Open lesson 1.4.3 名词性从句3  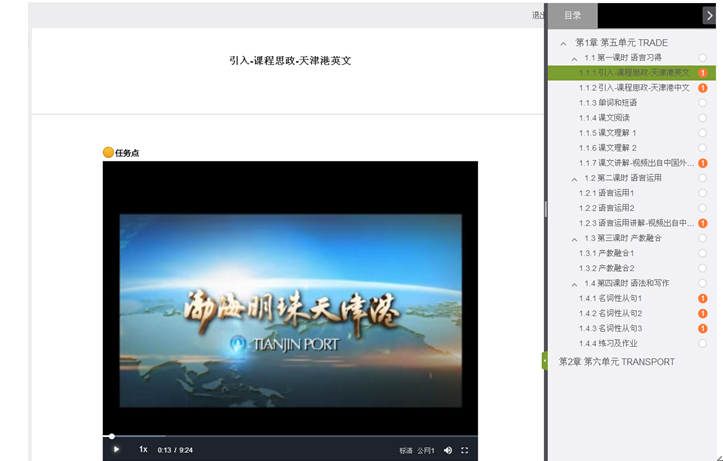coord(610,328)
